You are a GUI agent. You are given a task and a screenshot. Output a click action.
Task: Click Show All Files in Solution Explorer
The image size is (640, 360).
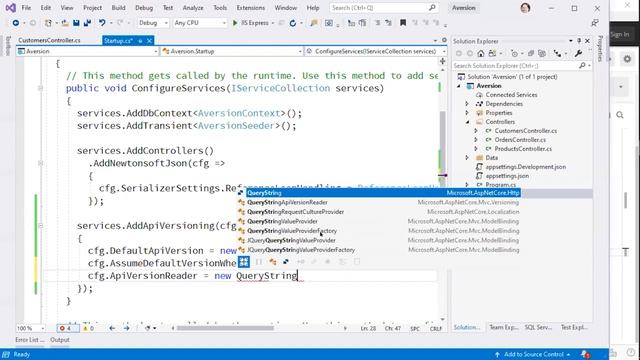542,53
